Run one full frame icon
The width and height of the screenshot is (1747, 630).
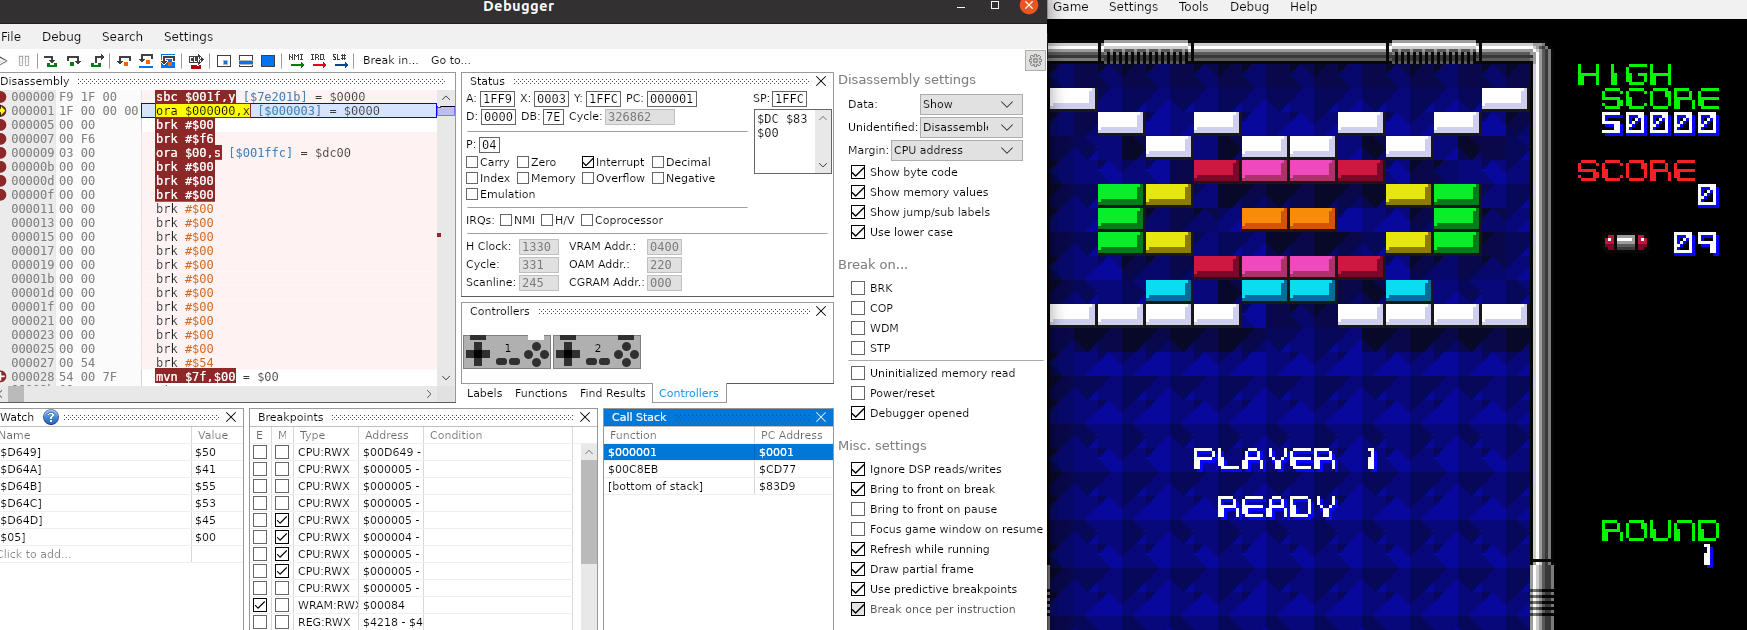pos(268,61)
